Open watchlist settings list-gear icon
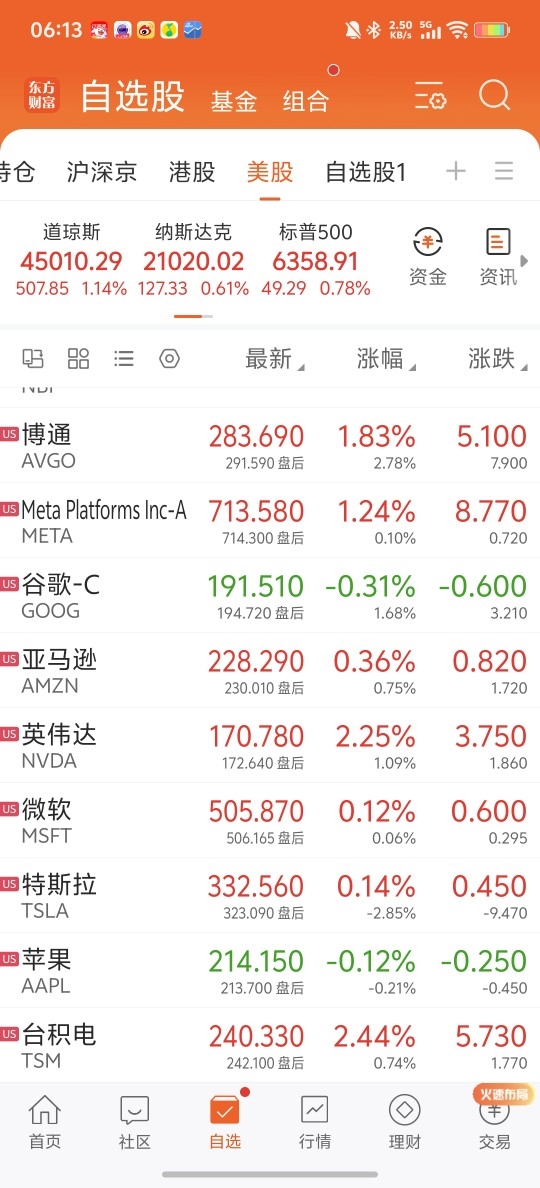This screenshot has height=1188, width=540. (x=431, y=98)
